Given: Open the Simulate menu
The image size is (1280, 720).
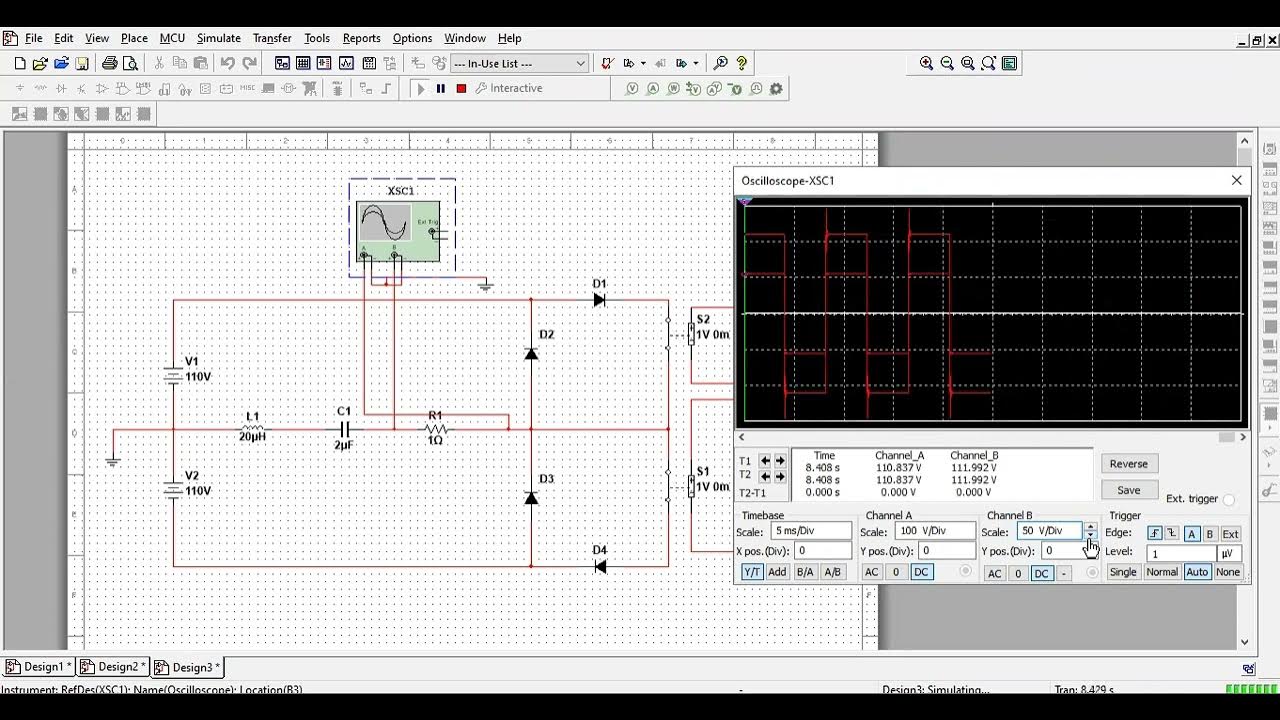Looking at the screenshot, I should point(218,38).
